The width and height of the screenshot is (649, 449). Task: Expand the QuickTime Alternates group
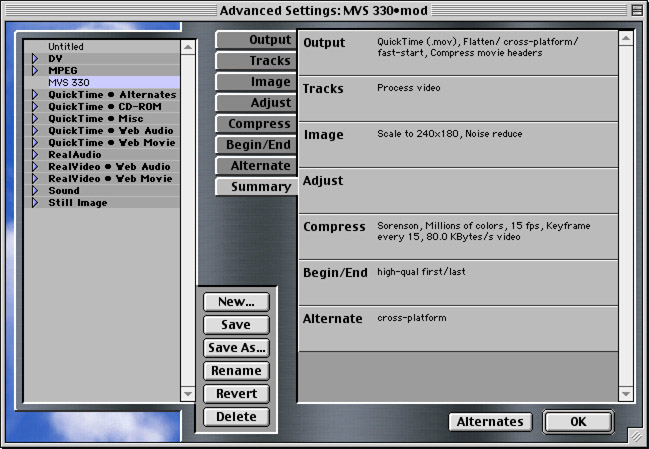(34, 95)
